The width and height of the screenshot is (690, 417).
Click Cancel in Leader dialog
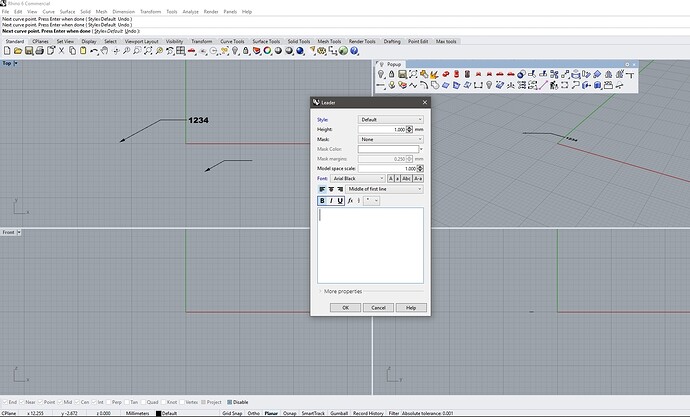click(378, 308)
